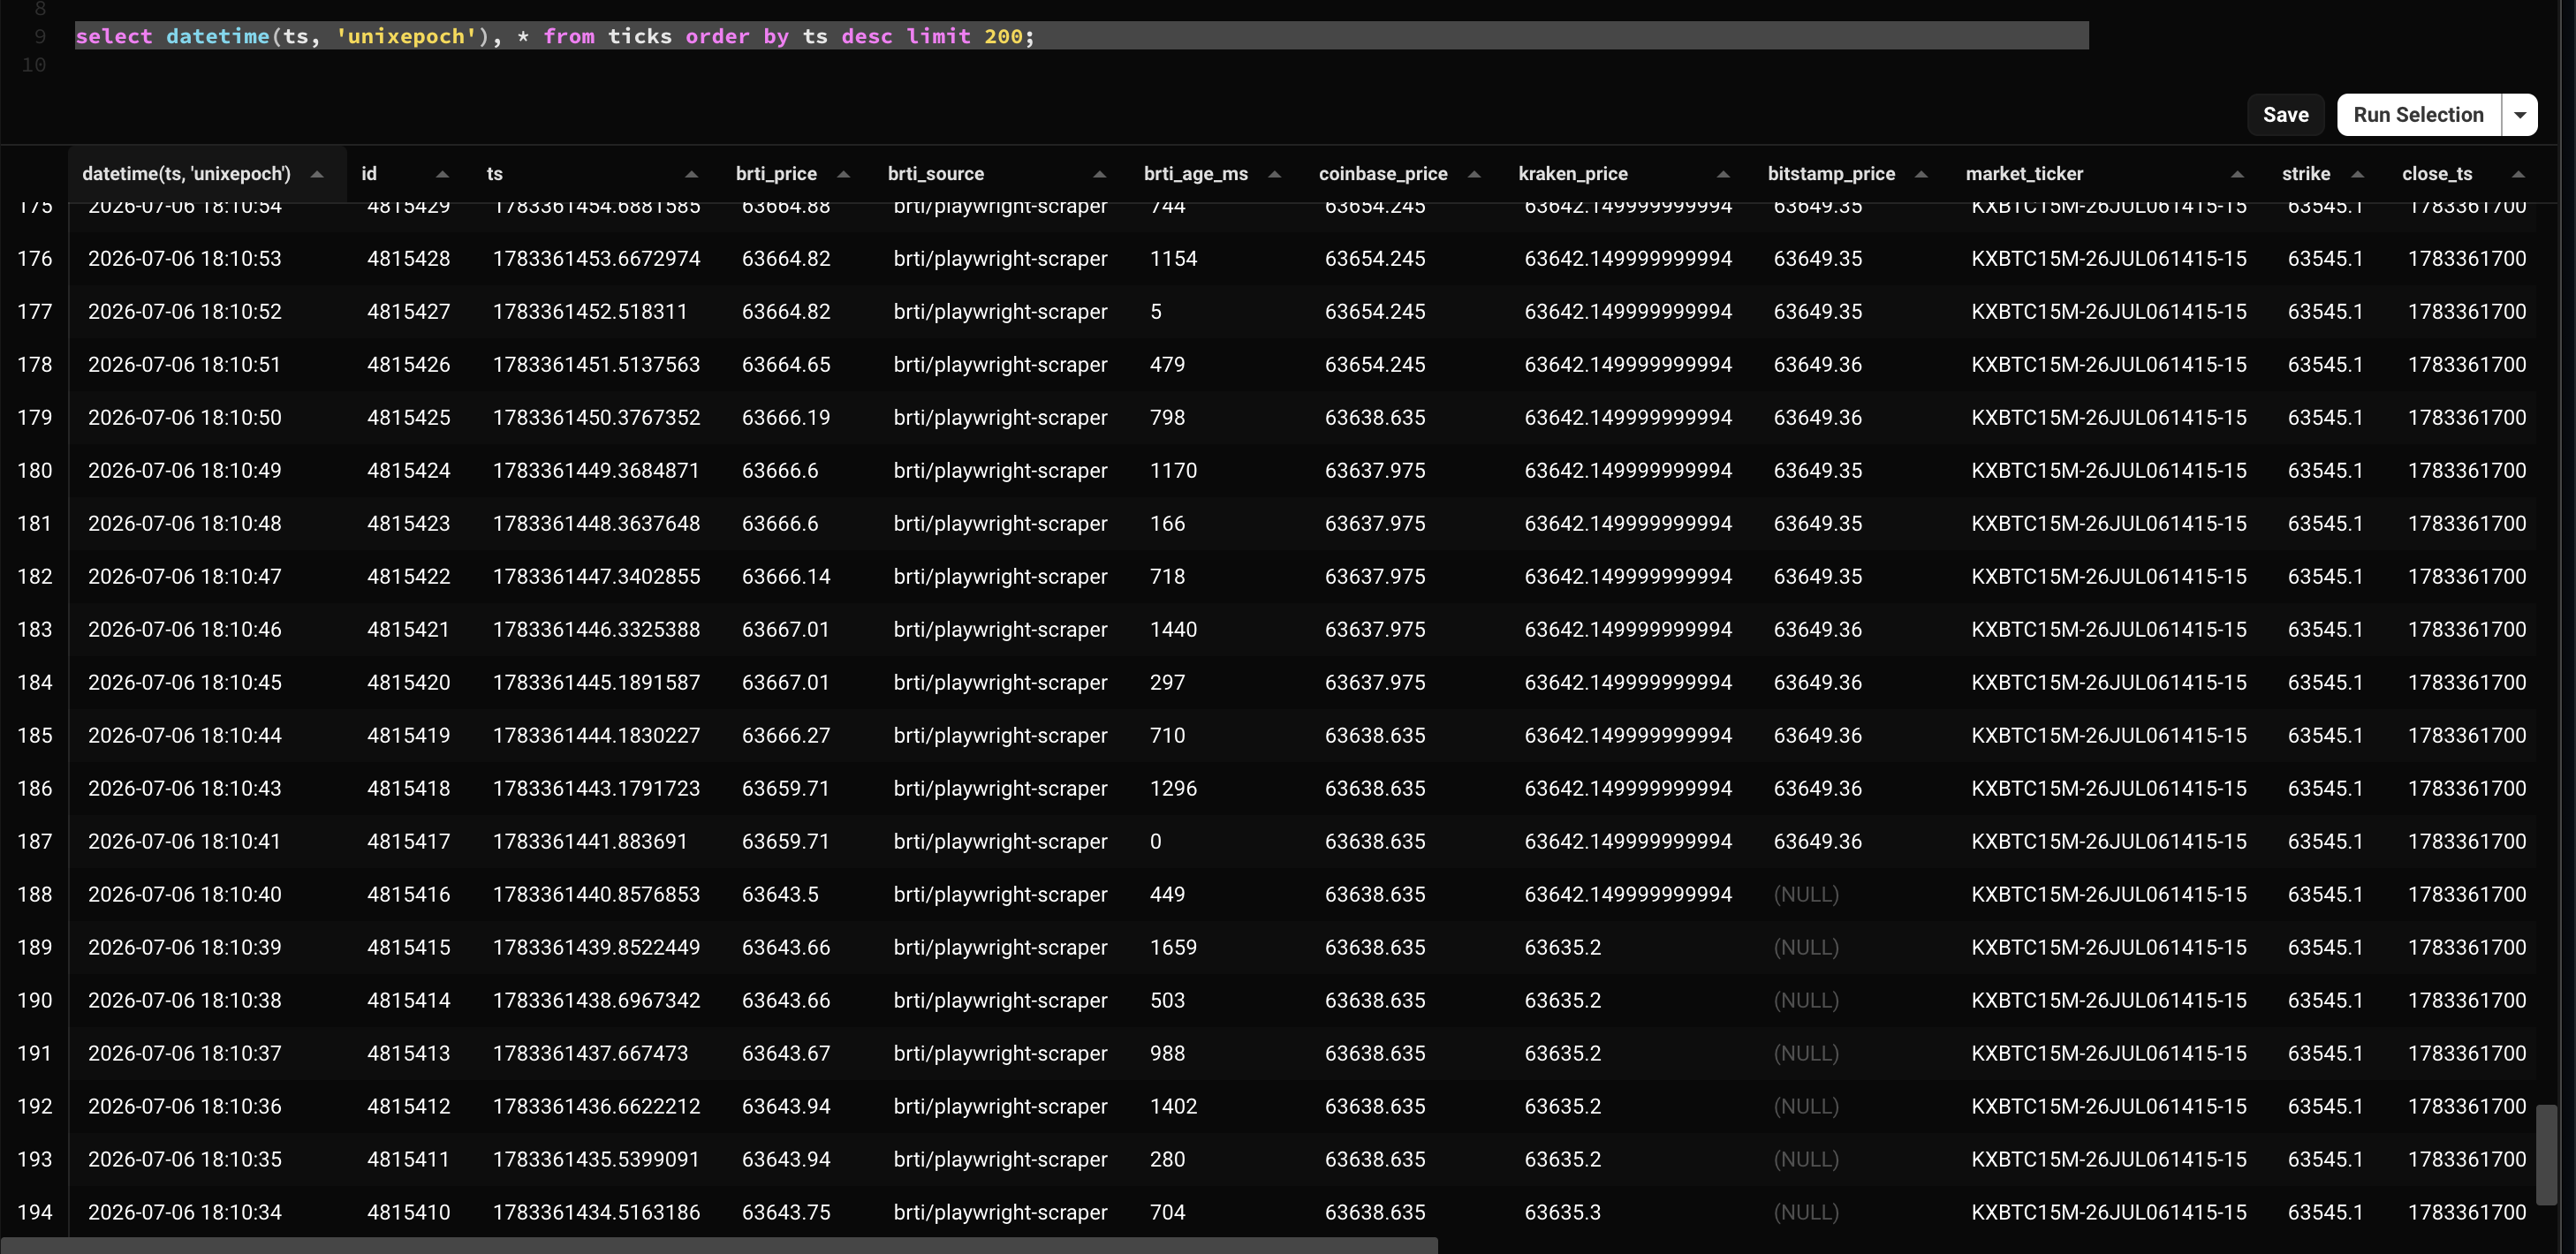Sort by the brti_price column arrow

click(843, 174)
